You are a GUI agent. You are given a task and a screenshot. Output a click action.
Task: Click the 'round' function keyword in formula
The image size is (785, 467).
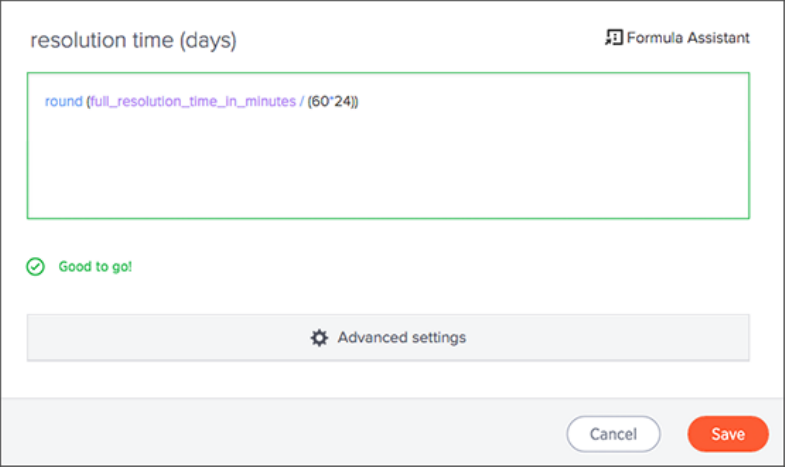(63, 102)
